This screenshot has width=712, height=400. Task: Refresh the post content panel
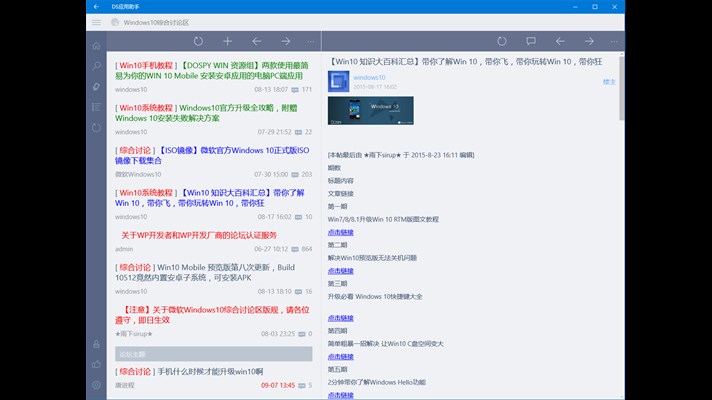[502, 41]
